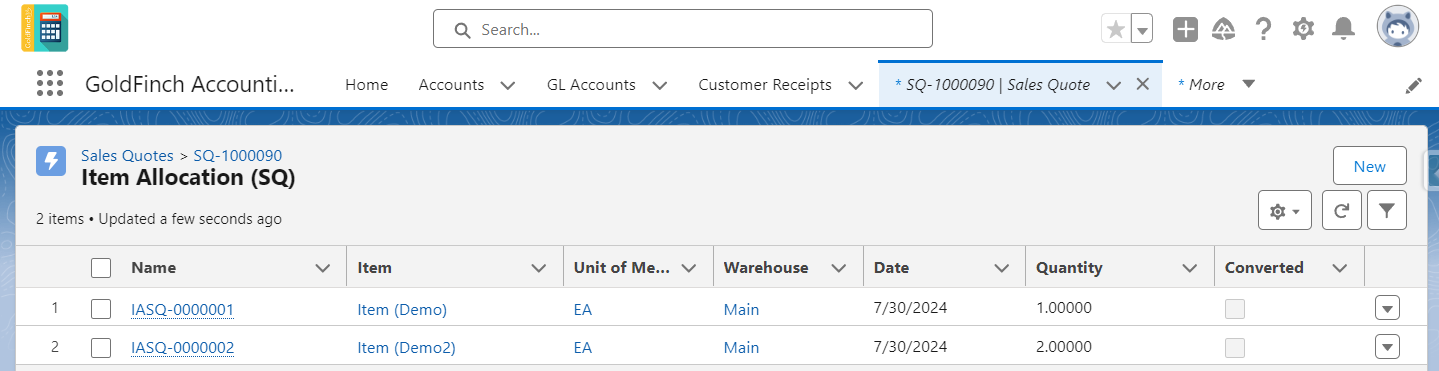Screen dimensions: 1439x371
Task: Click the favorites star icon
Action: [x=1116, y=29]
